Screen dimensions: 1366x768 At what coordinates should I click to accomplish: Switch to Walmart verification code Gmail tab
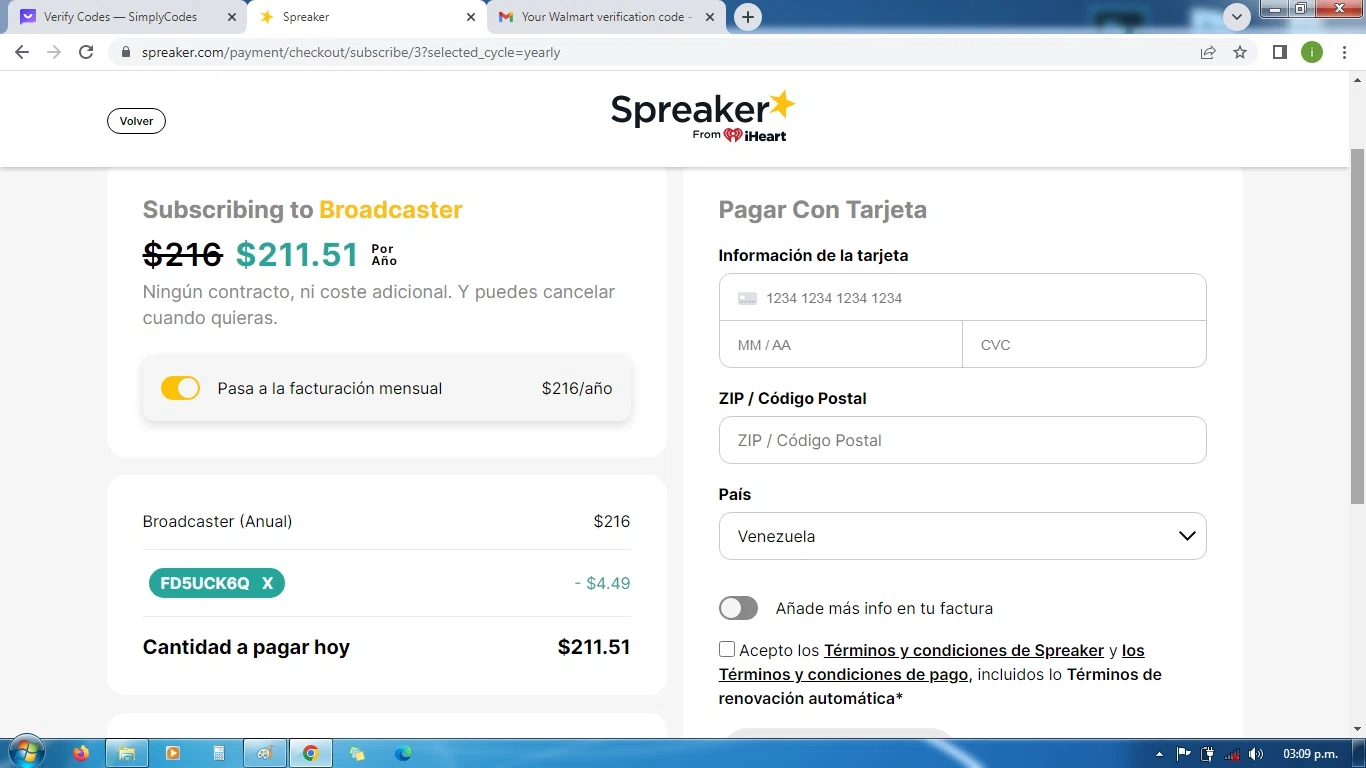pyautogui.click(x=606, y=17)
